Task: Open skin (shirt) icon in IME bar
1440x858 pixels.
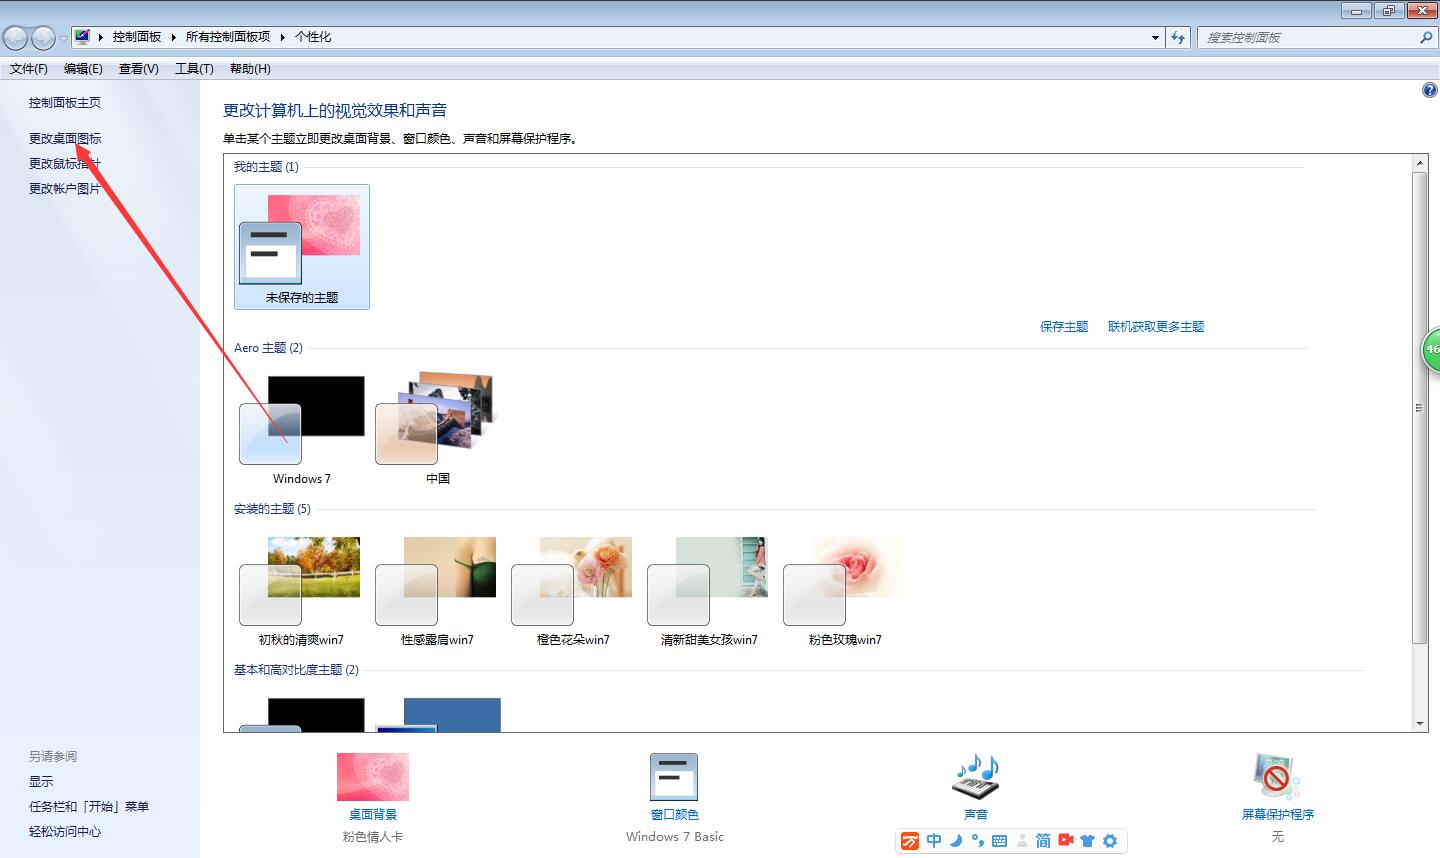Action: [x=1088, y=841]
